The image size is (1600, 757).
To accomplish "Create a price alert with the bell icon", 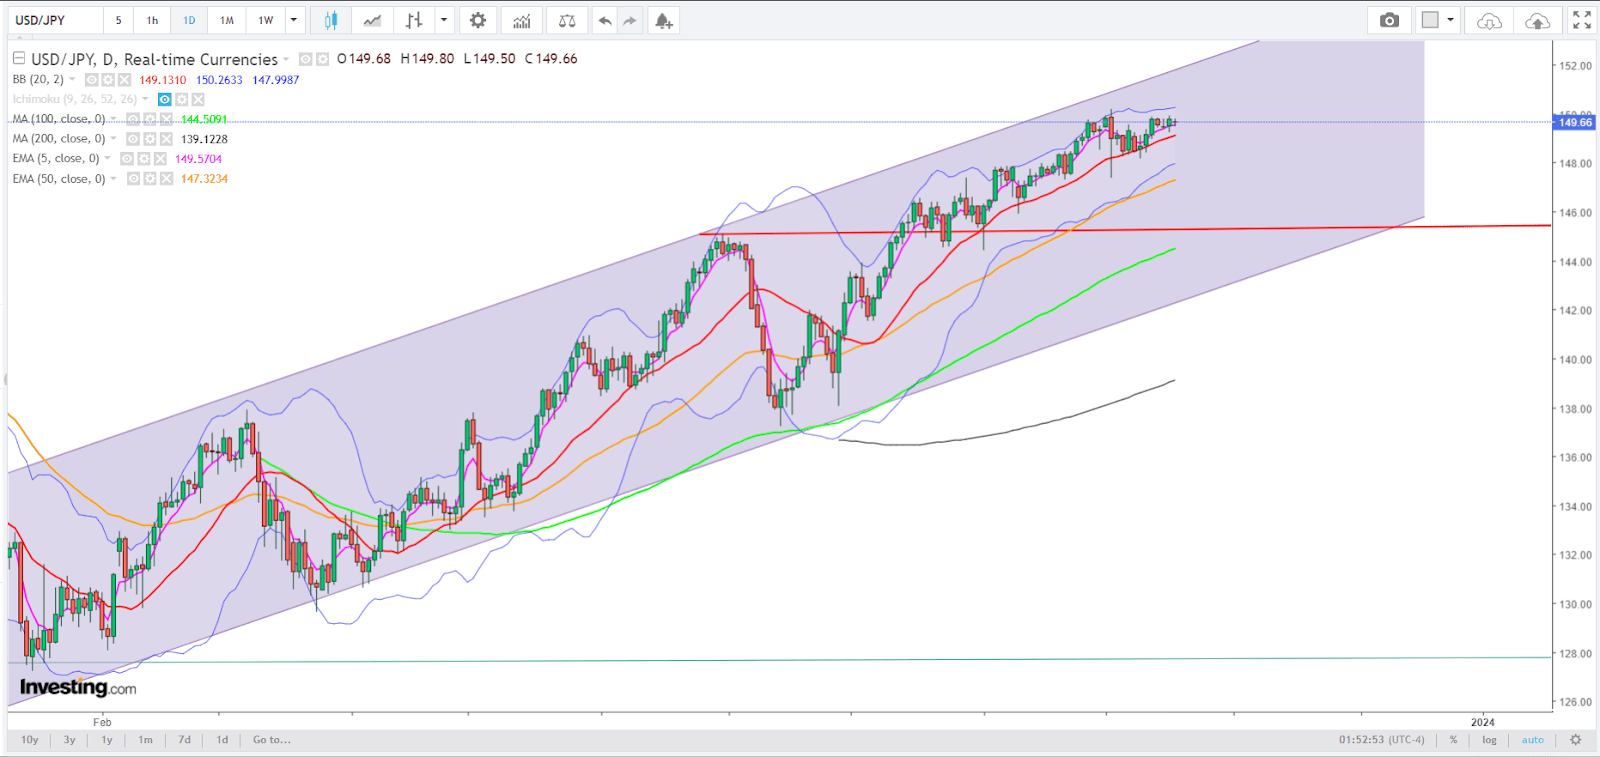I will click(x=663, y=20).
